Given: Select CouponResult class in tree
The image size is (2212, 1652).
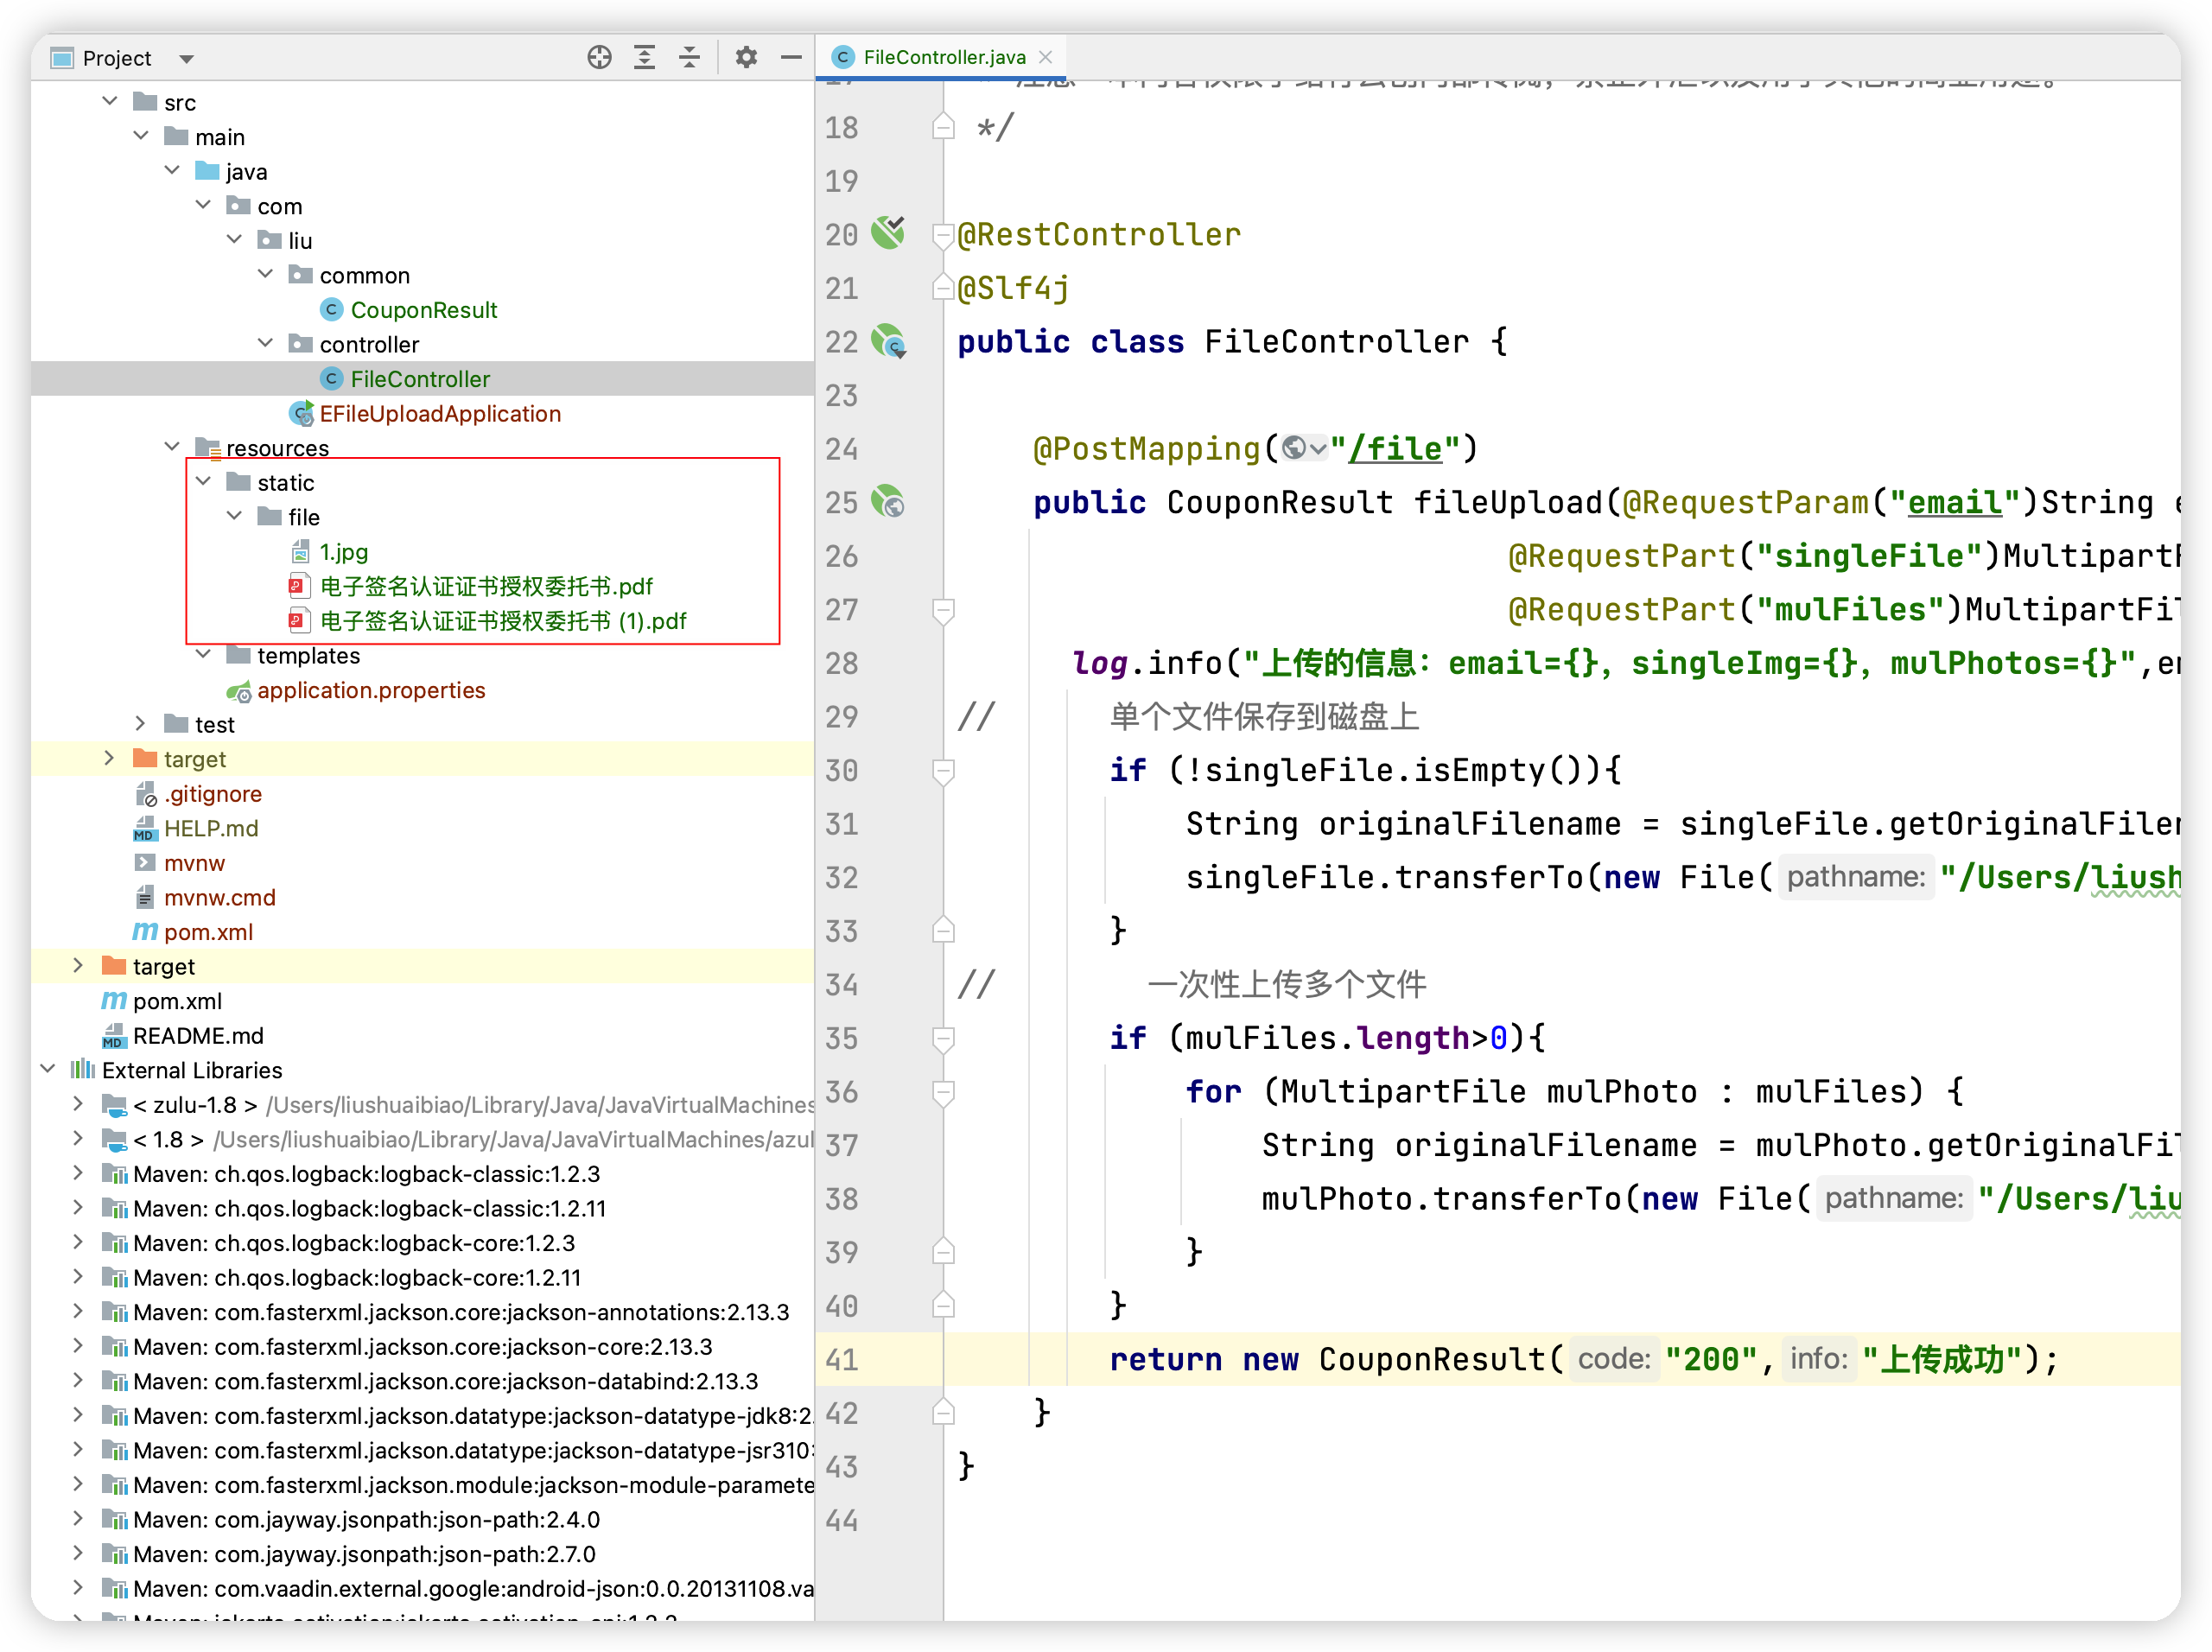Looking at the screenshot, I should (423, 310).
